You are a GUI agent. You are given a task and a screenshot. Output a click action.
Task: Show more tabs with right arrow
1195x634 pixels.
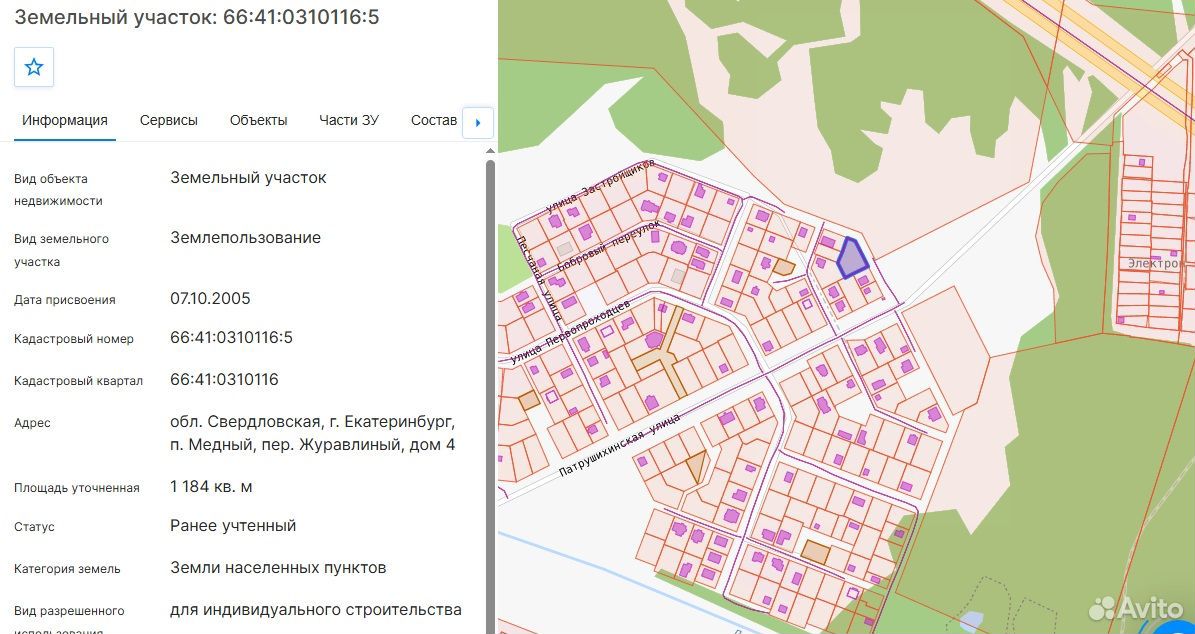[478, 123]
